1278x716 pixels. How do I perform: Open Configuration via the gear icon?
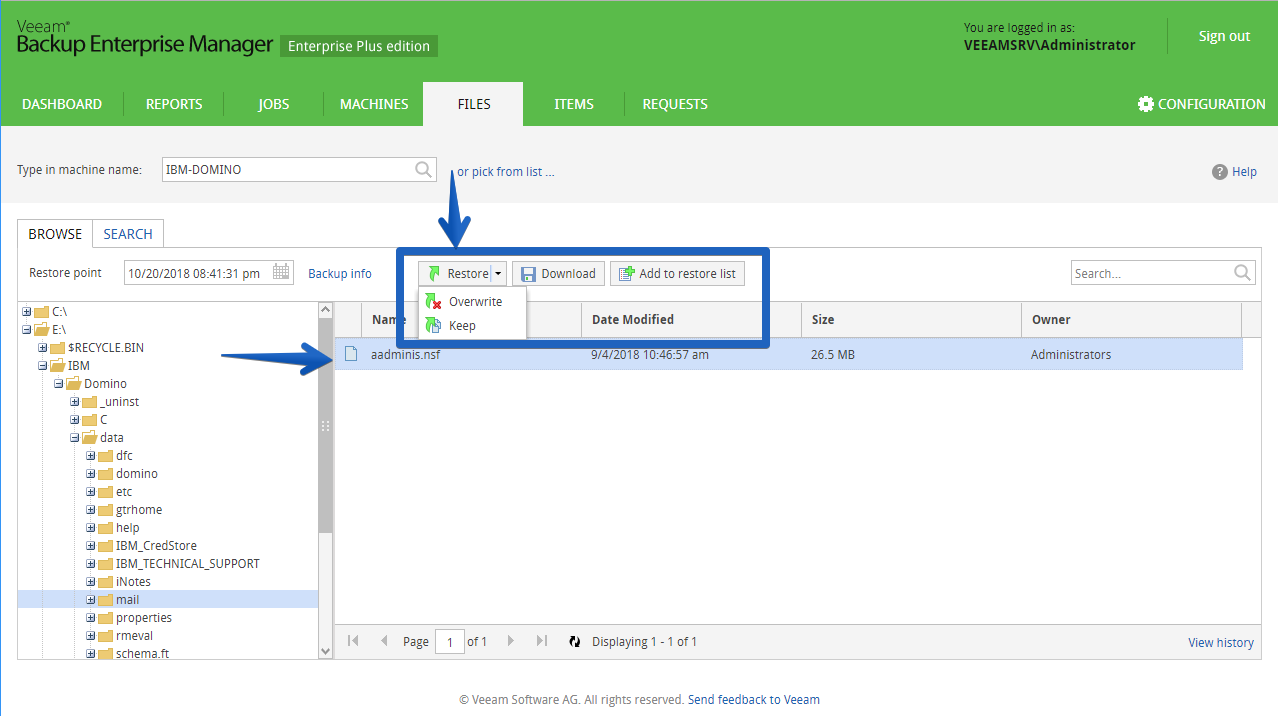(1146, 104)
